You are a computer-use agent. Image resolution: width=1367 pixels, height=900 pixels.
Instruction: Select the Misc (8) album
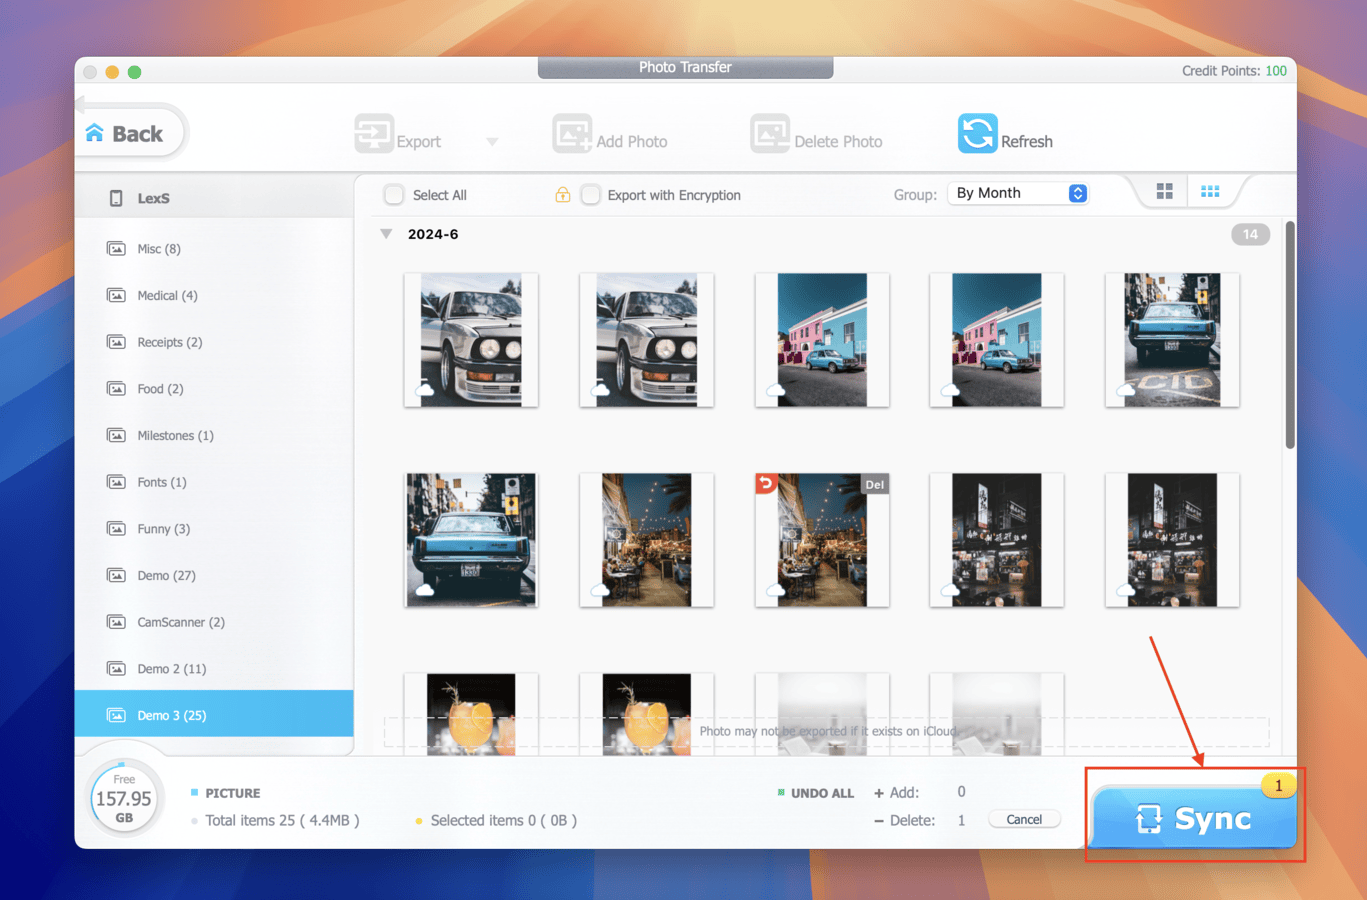coord(214,248)
